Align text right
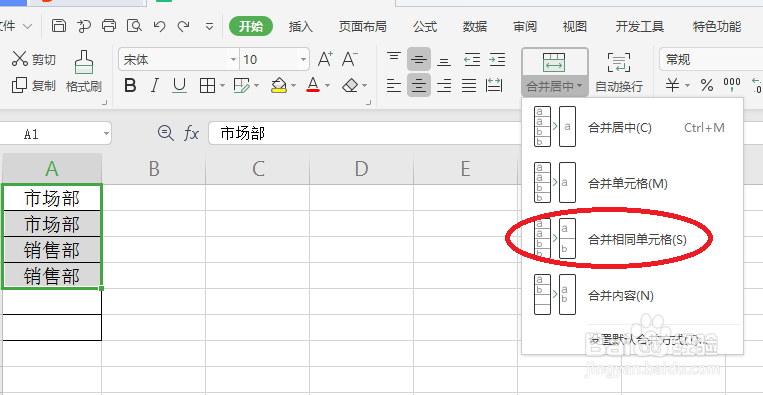The height and width of the screenshot is (395, 763). pyautogui.click(x=444, y=86)
